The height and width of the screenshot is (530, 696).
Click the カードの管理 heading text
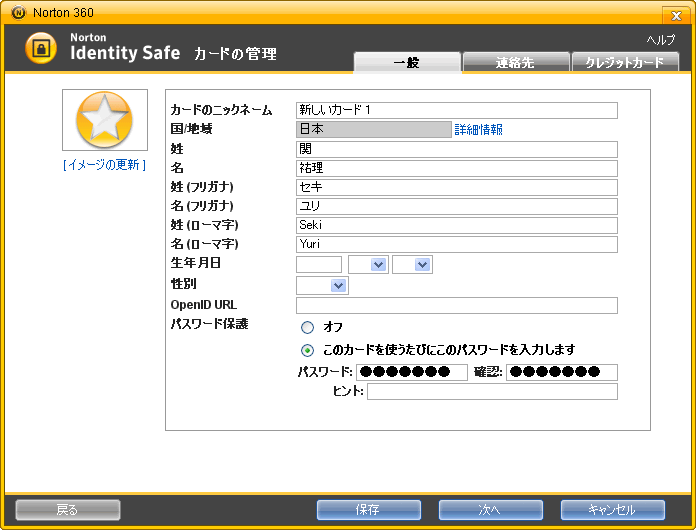coord(235,54)
